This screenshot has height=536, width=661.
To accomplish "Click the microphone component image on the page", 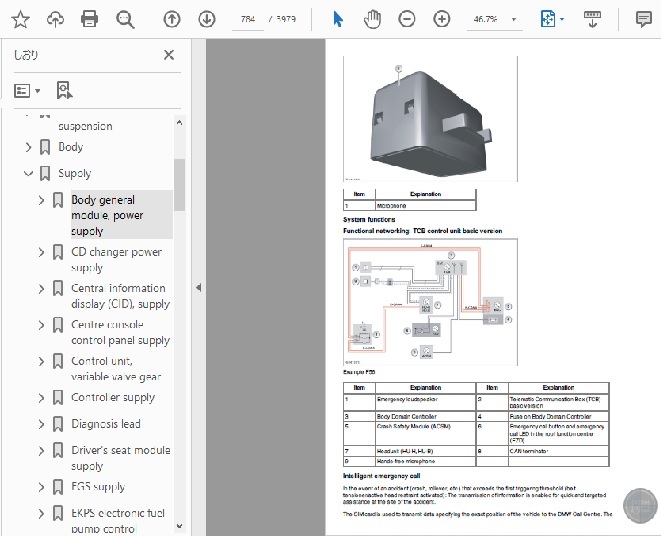I will [x=430, y=120].
